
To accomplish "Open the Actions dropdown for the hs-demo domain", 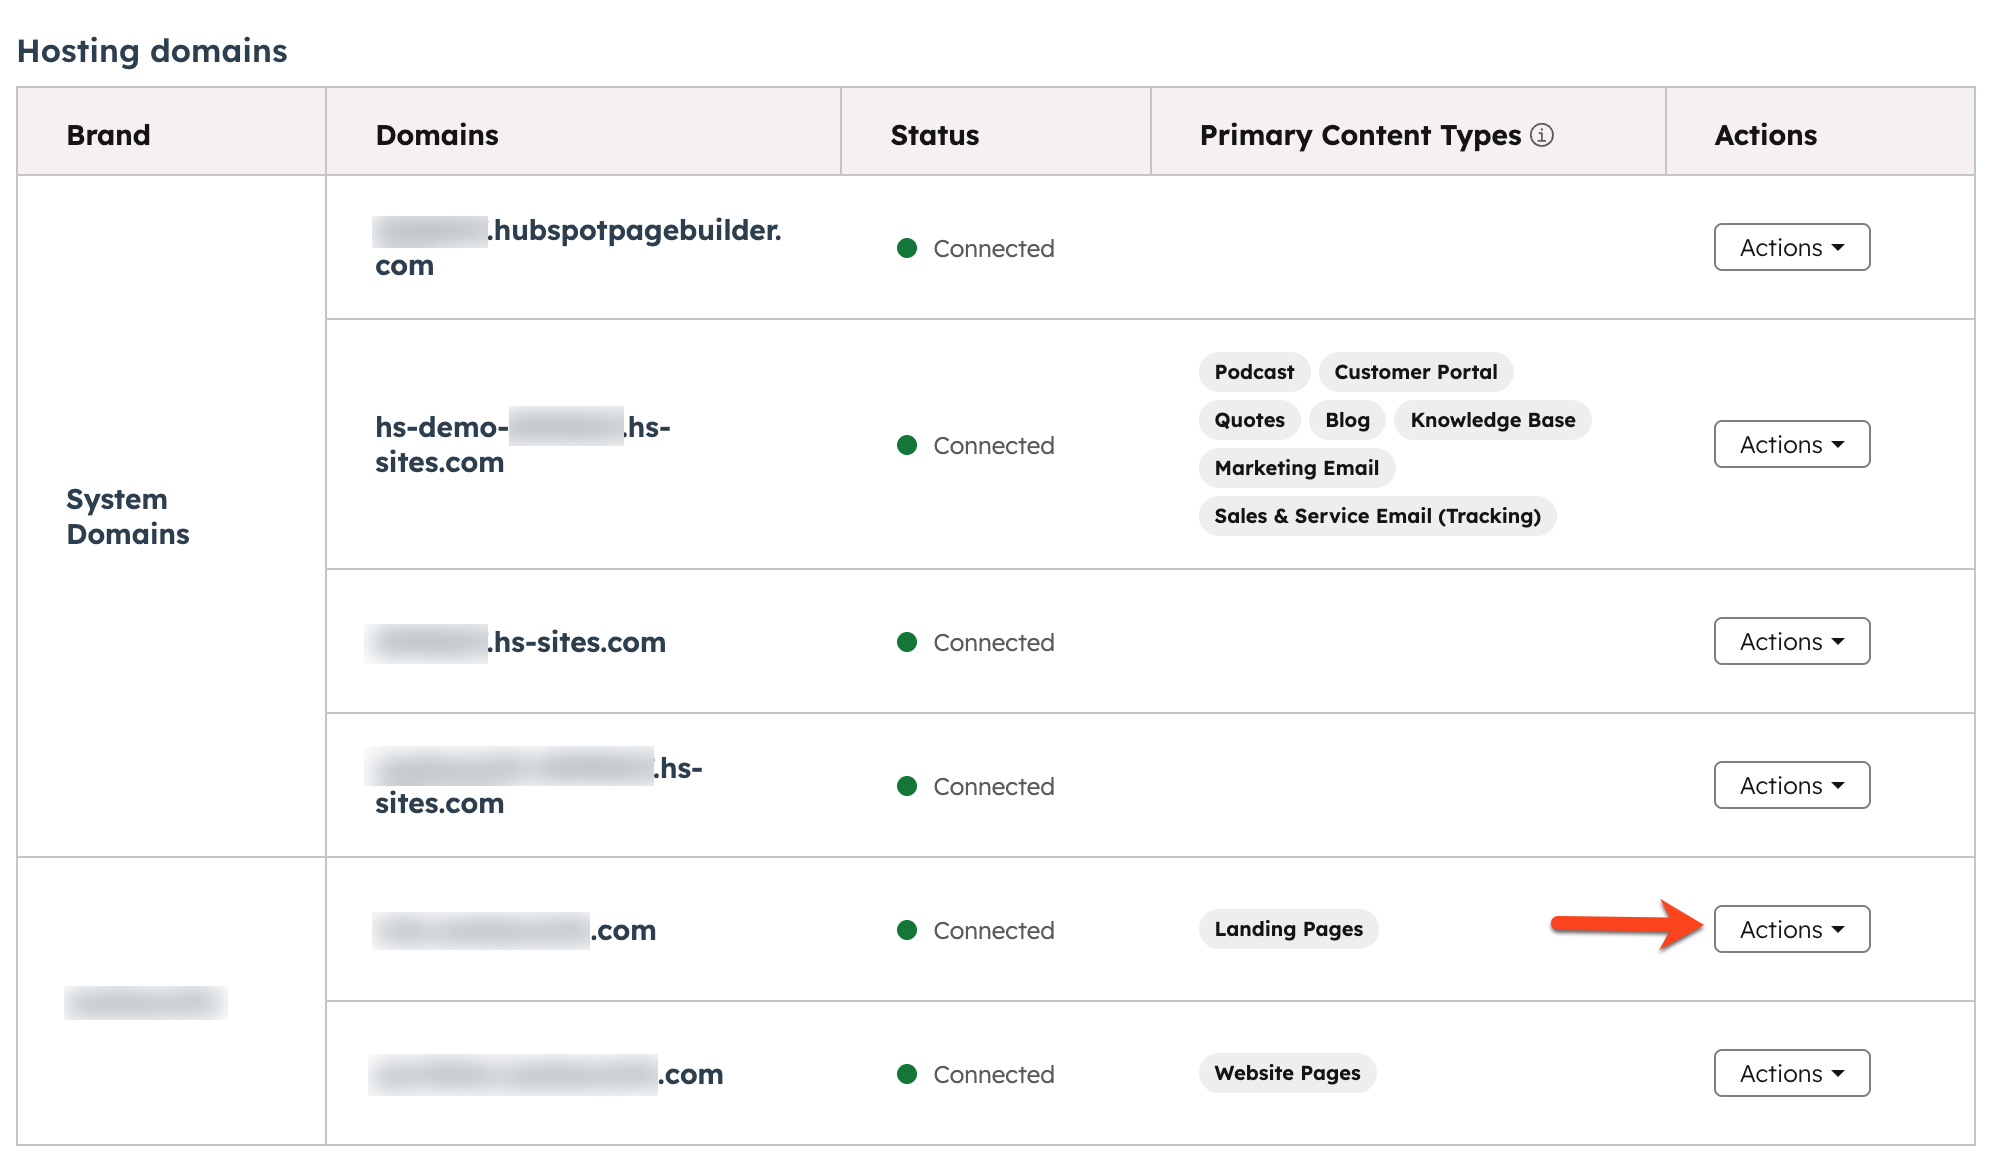I will tap(1791, 444).
